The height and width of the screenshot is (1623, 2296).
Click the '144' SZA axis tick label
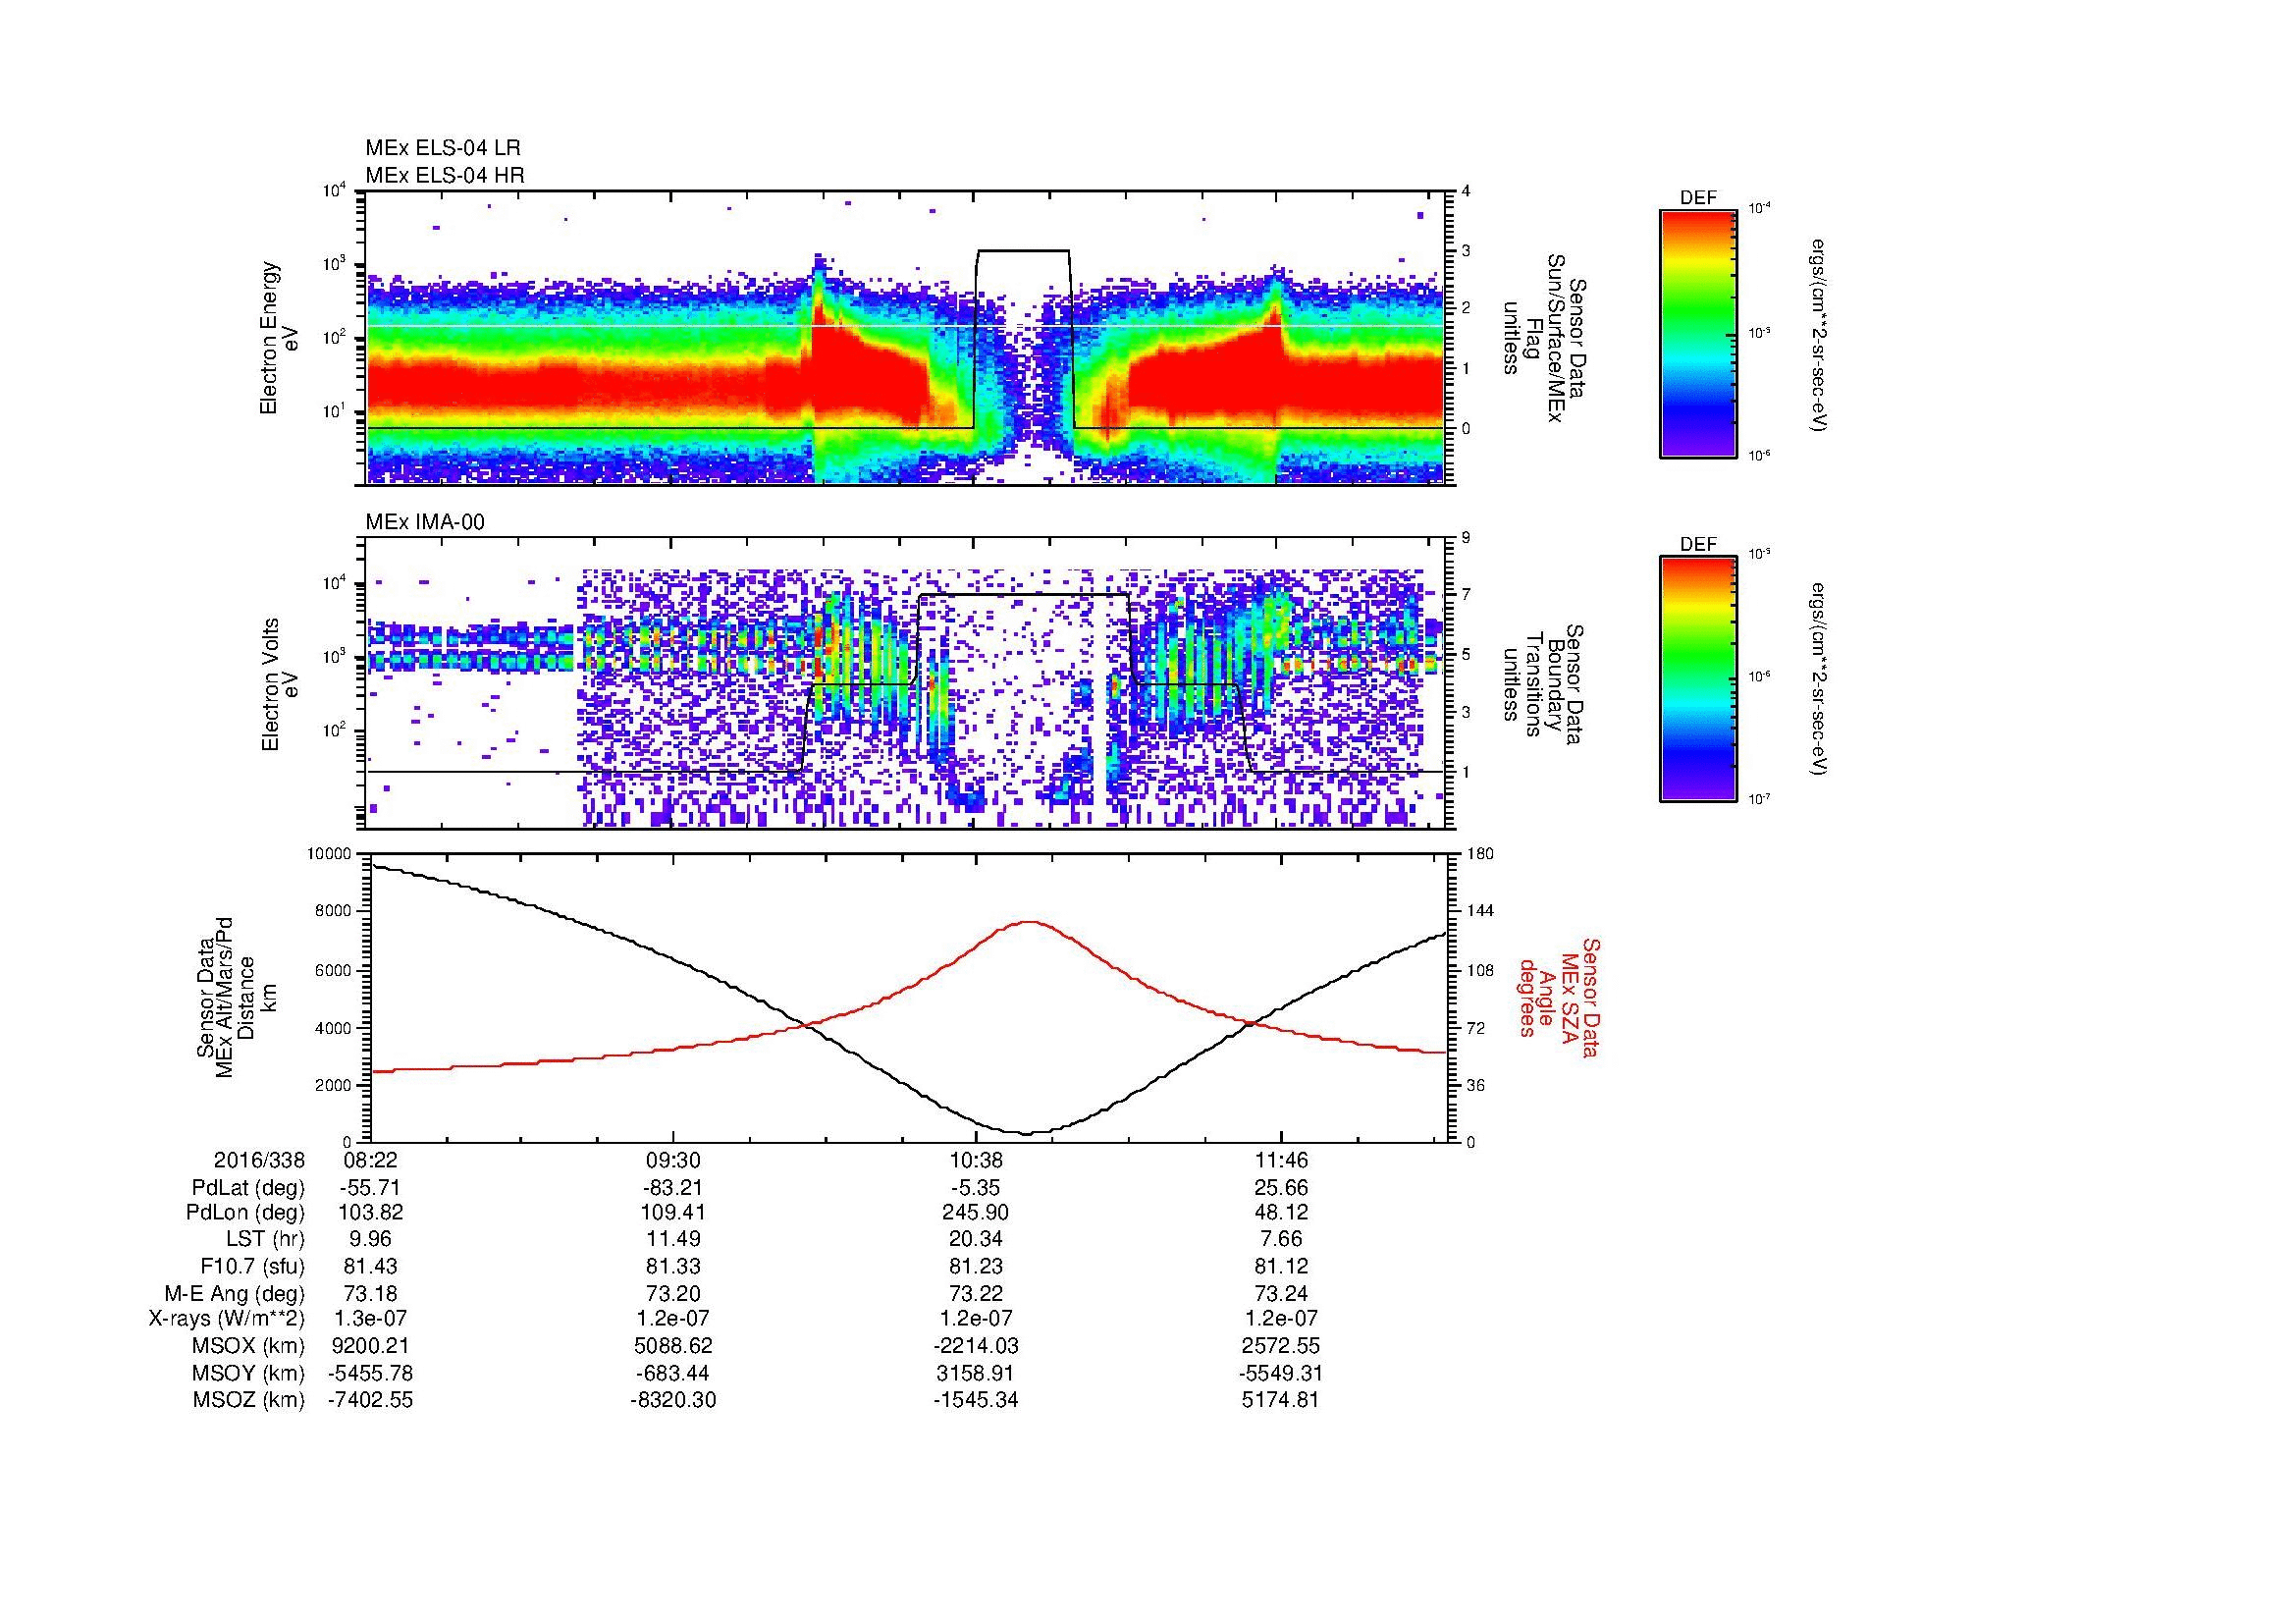point(1479,911)
